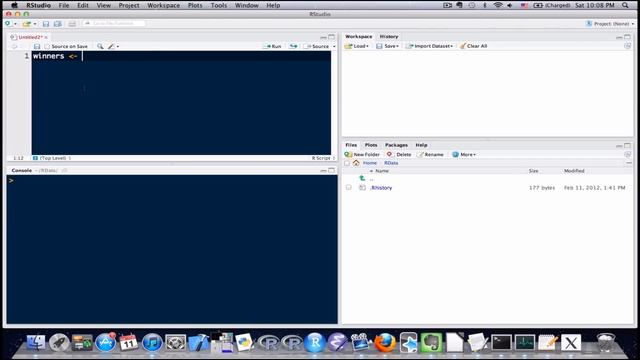The width and height of the screenshot is (640, 360).
Task: Open the App Store from the Dock
Action: click(x=105, y=342)
